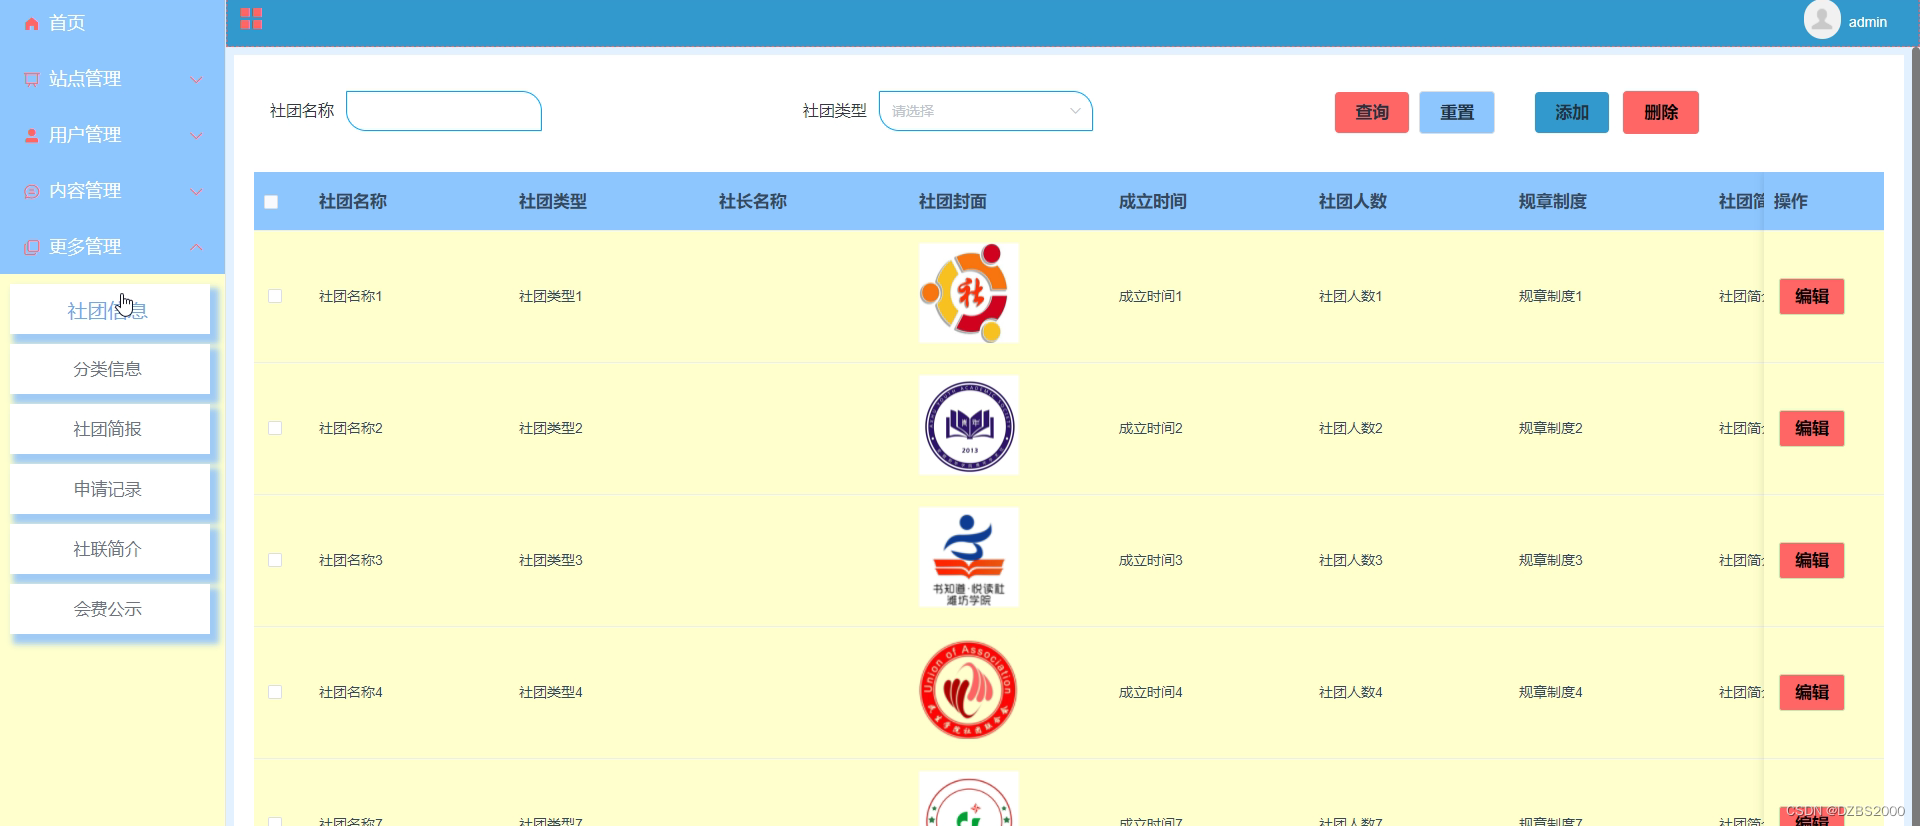1920x826 pixels.
Task: Click cell 成立时间2
Action: pos(1150,428)
